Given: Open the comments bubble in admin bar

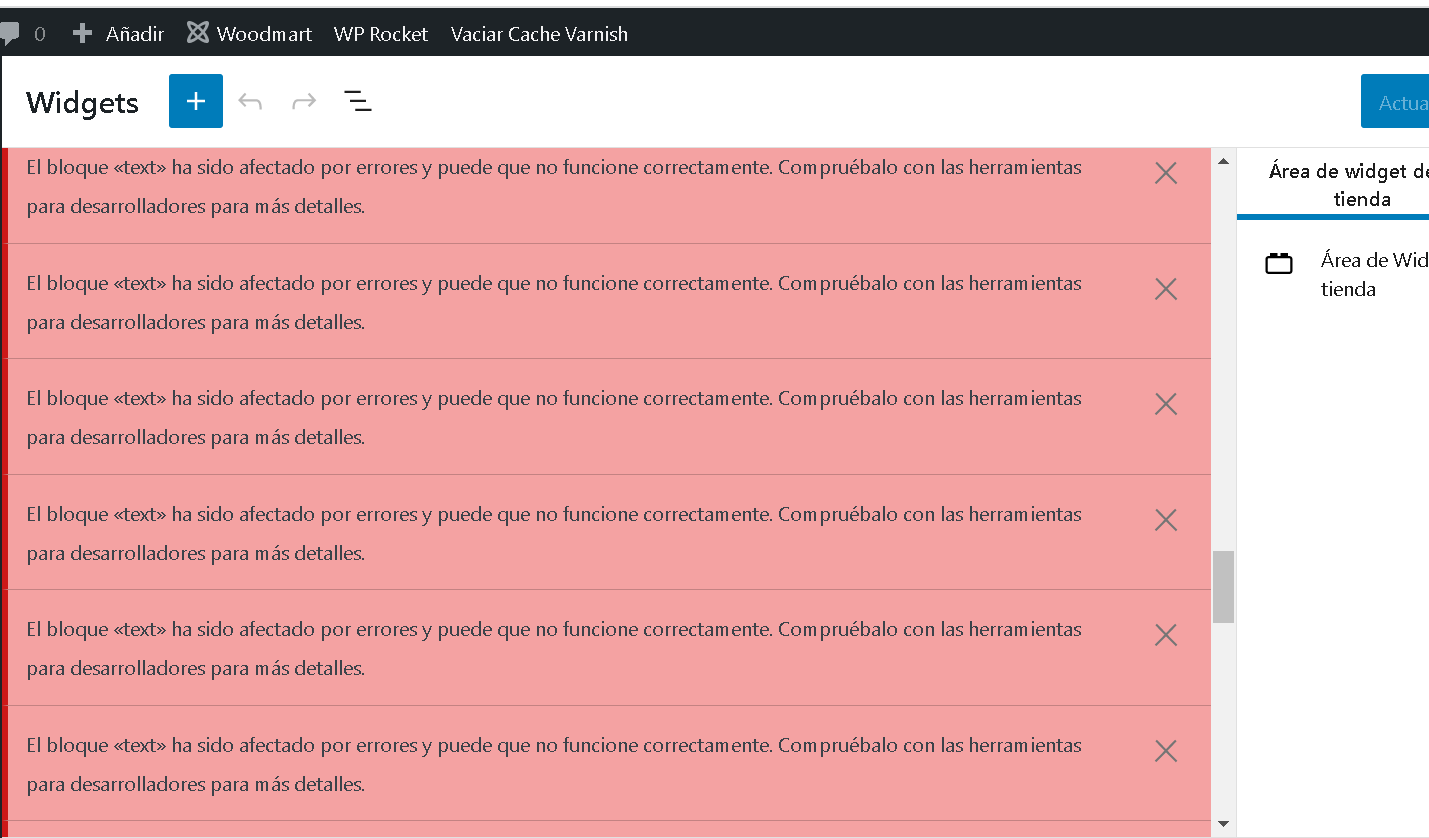Looking at the screenshot, I should pyautogui.click(x=10, y=34).
